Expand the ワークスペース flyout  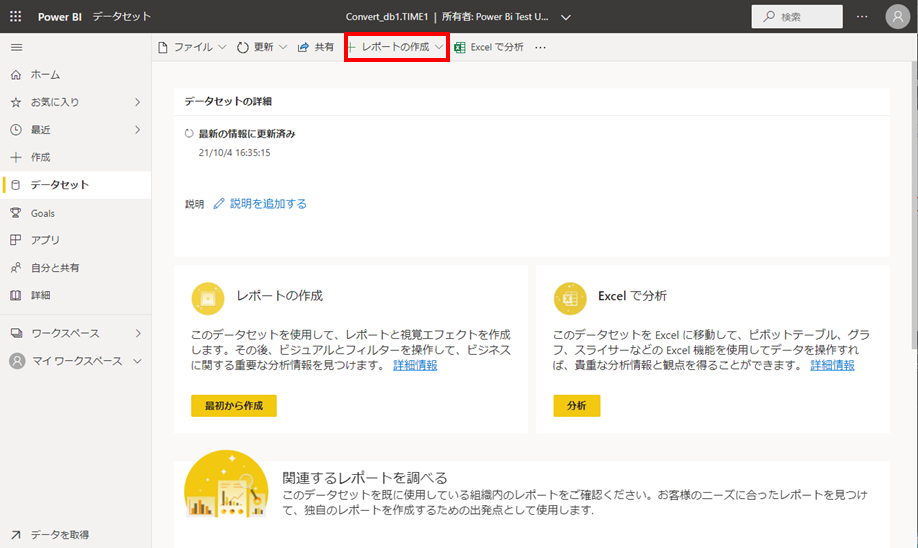138,333
